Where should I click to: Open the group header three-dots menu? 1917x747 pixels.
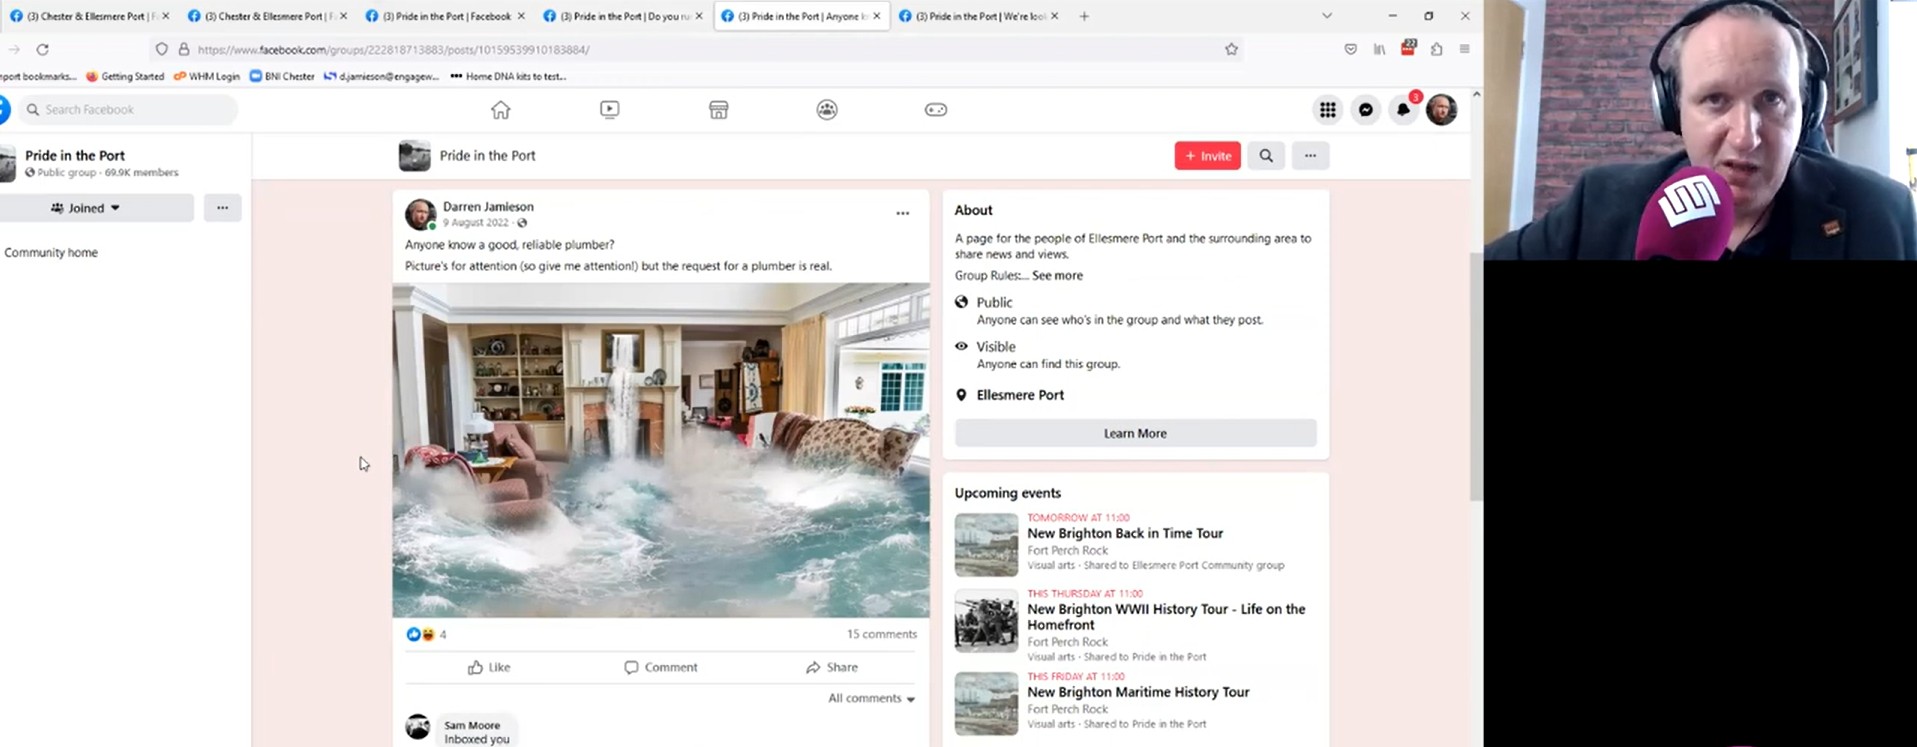point(1310,156)
